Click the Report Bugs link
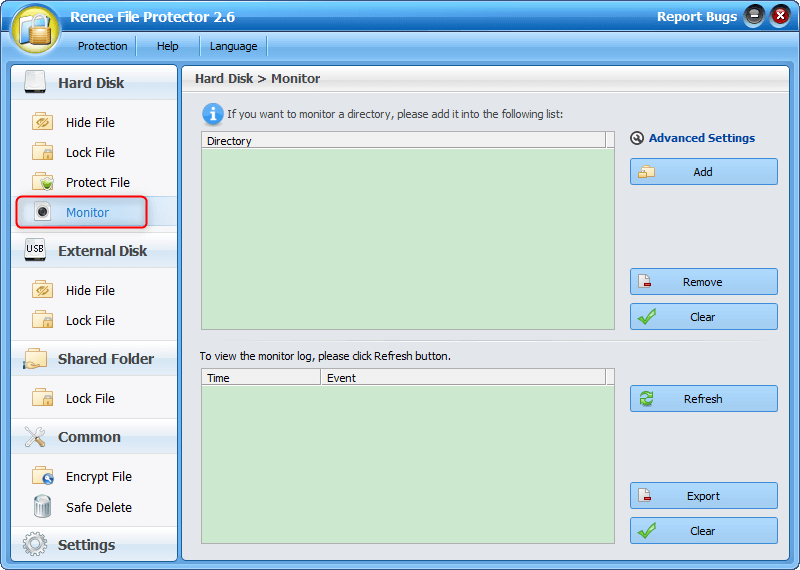Screen dimensions: 800x570 [x=696, y=16]
